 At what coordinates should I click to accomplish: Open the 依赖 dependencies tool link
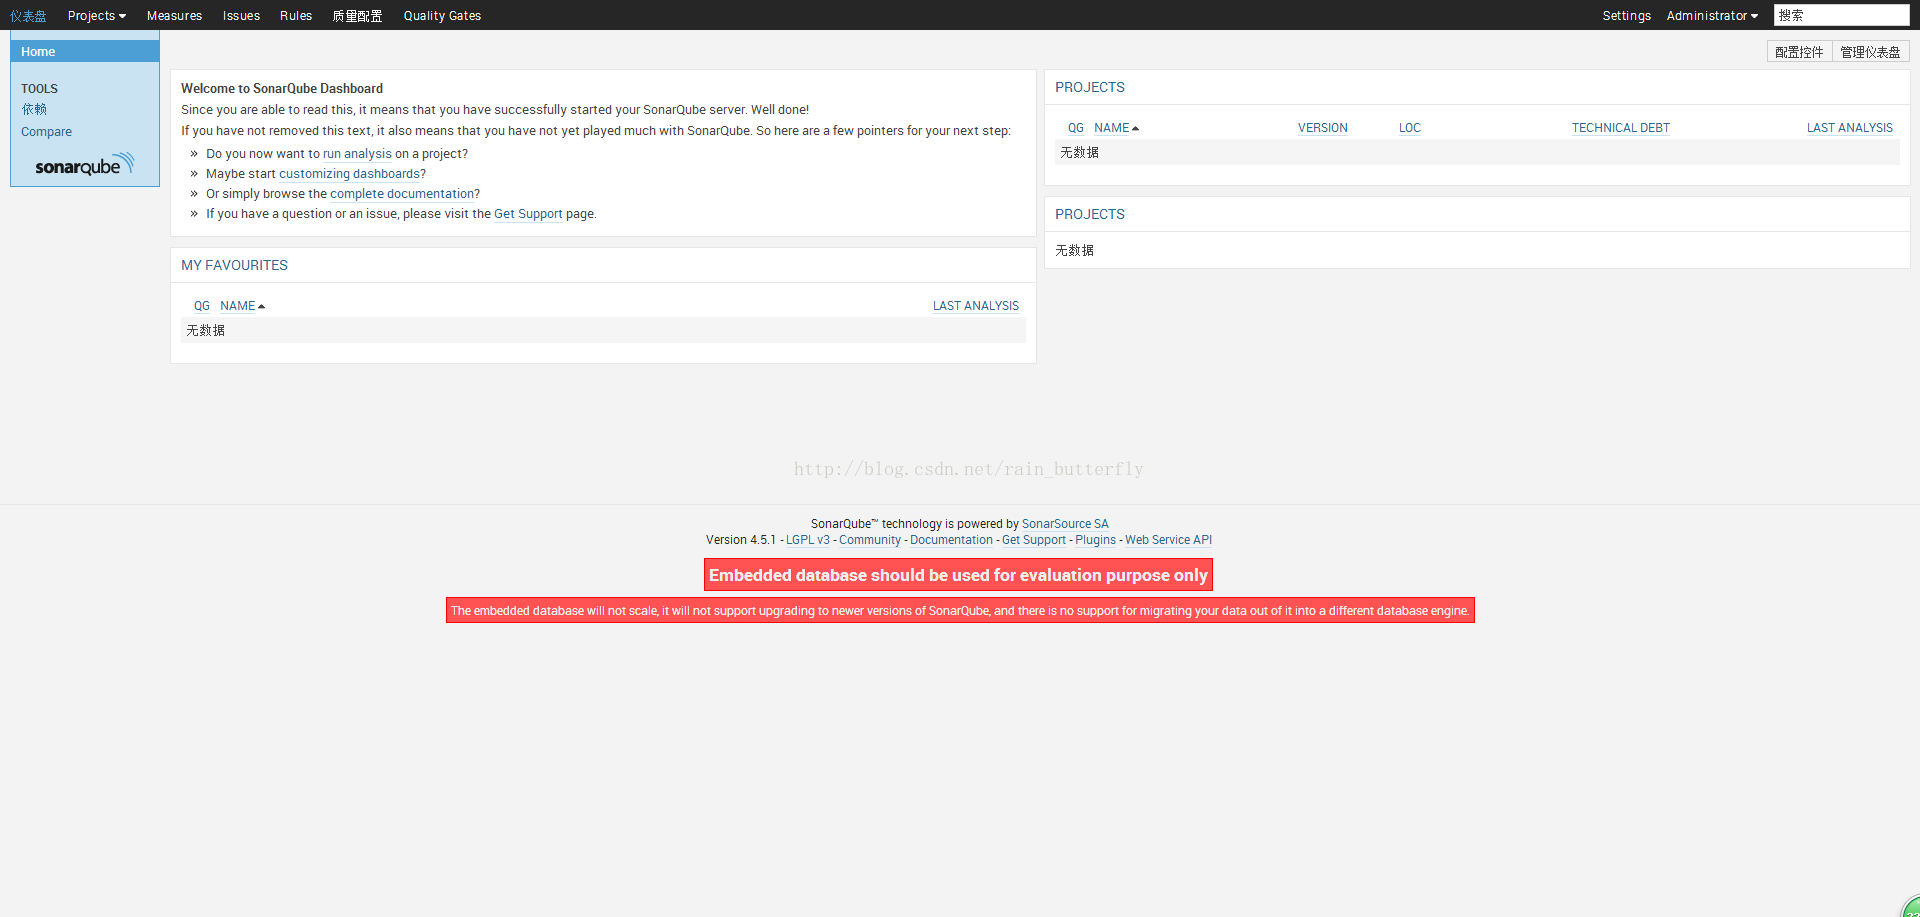tap(34, 109)
